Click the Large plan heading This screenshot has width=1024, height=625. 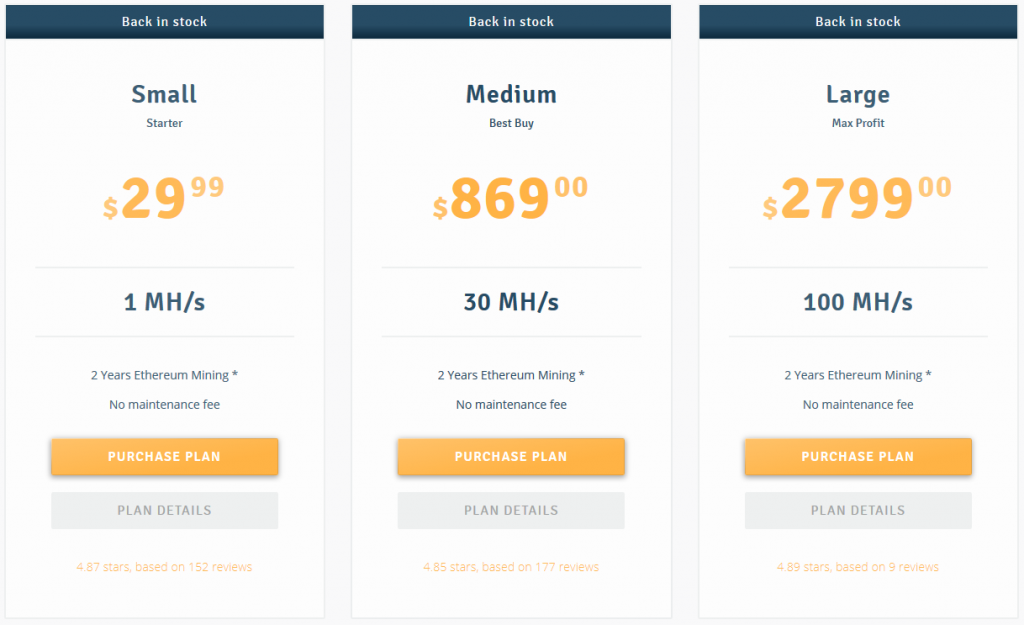point(858,95)
